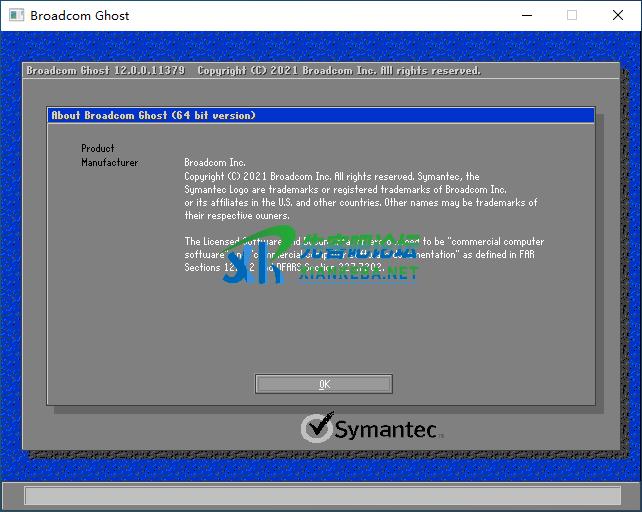Click the Symantec checkmark logo icon
642x512 pixels.
[317, 428]
